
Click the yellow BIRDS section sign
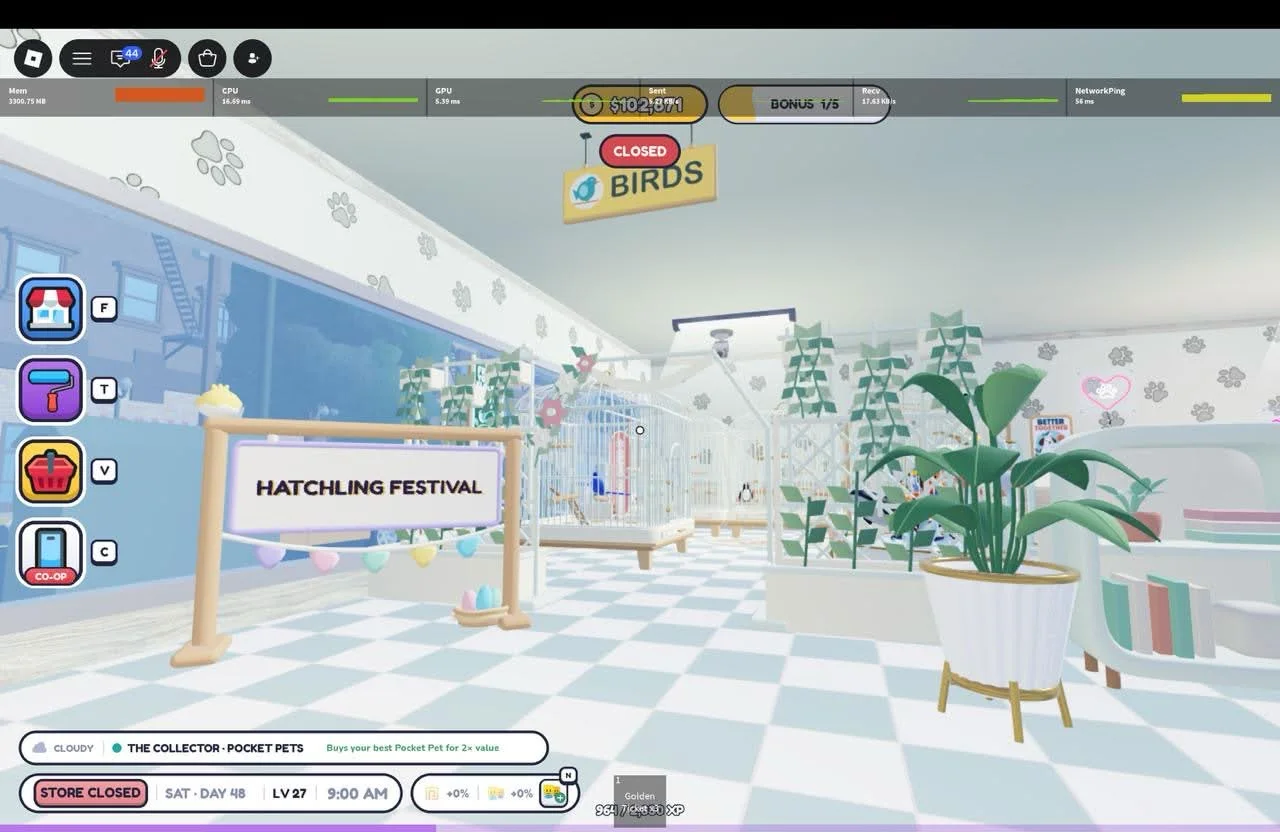coord(640,184)
